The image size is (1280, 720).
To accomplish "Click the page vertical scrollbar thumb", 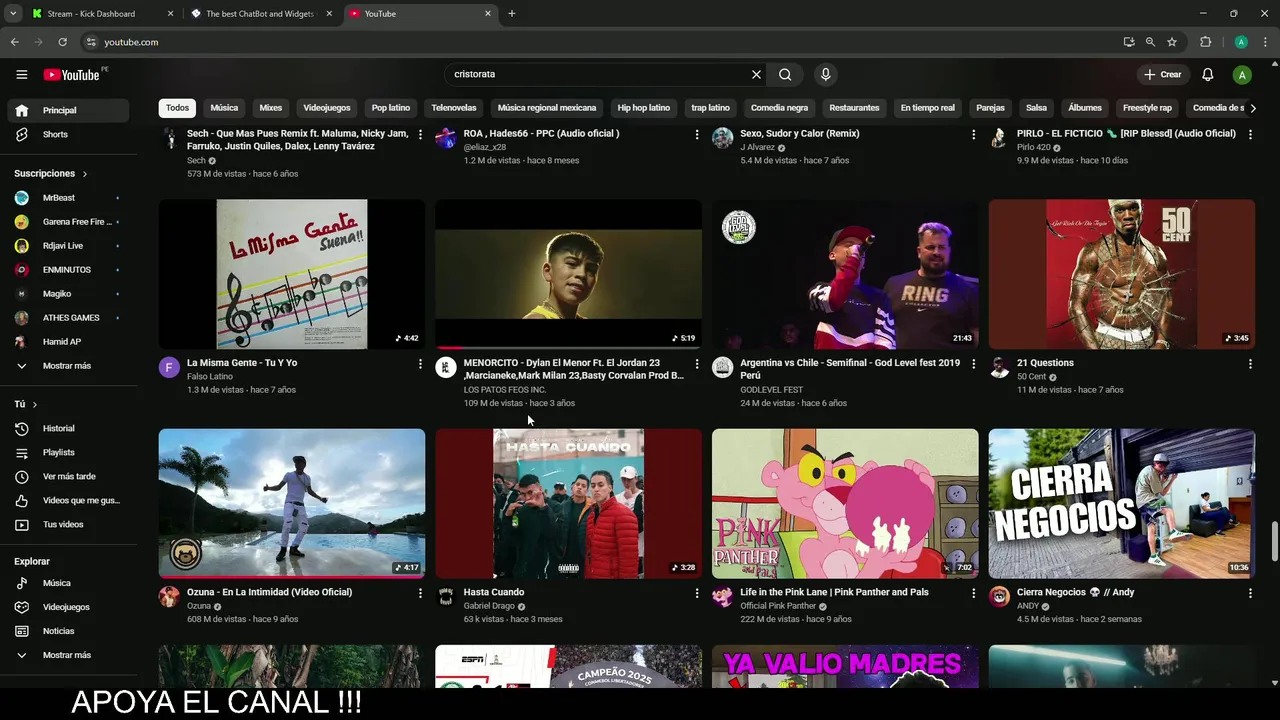I will point(1274,541).
